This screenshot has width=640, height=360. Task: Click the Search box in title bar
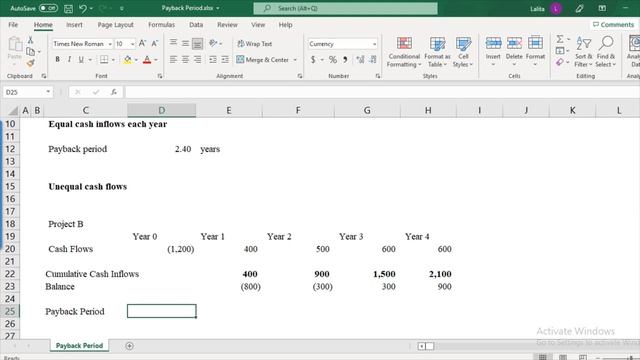pos(345,8)
